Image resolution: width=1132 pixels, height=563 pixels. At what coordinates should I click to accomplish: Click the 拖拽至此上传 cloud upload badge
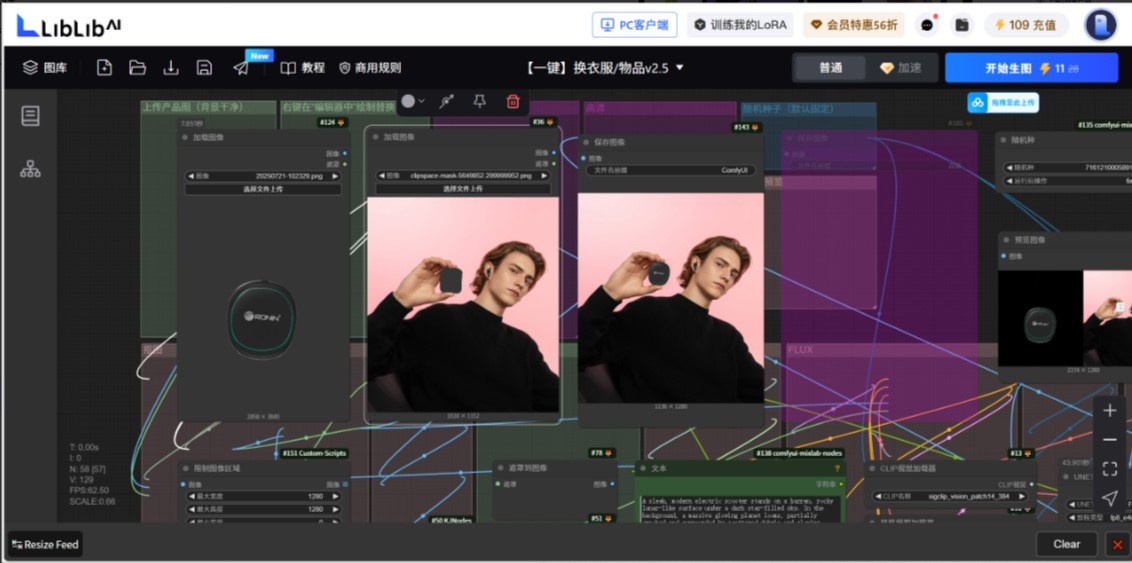tap(1003, 102)
